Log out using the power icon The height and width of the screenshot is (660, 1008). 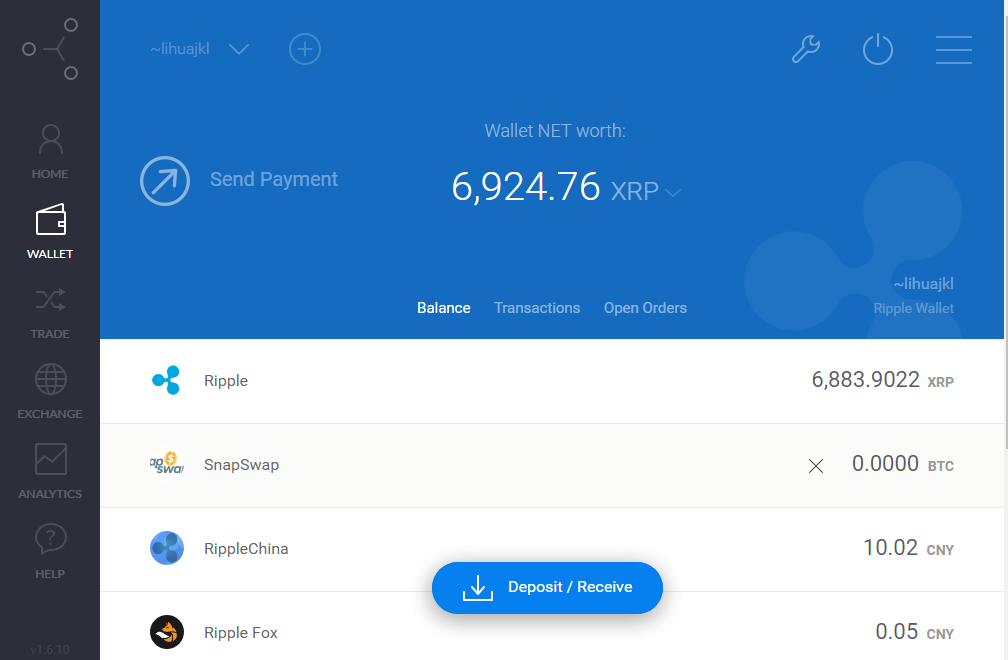(x=878, y=49)
